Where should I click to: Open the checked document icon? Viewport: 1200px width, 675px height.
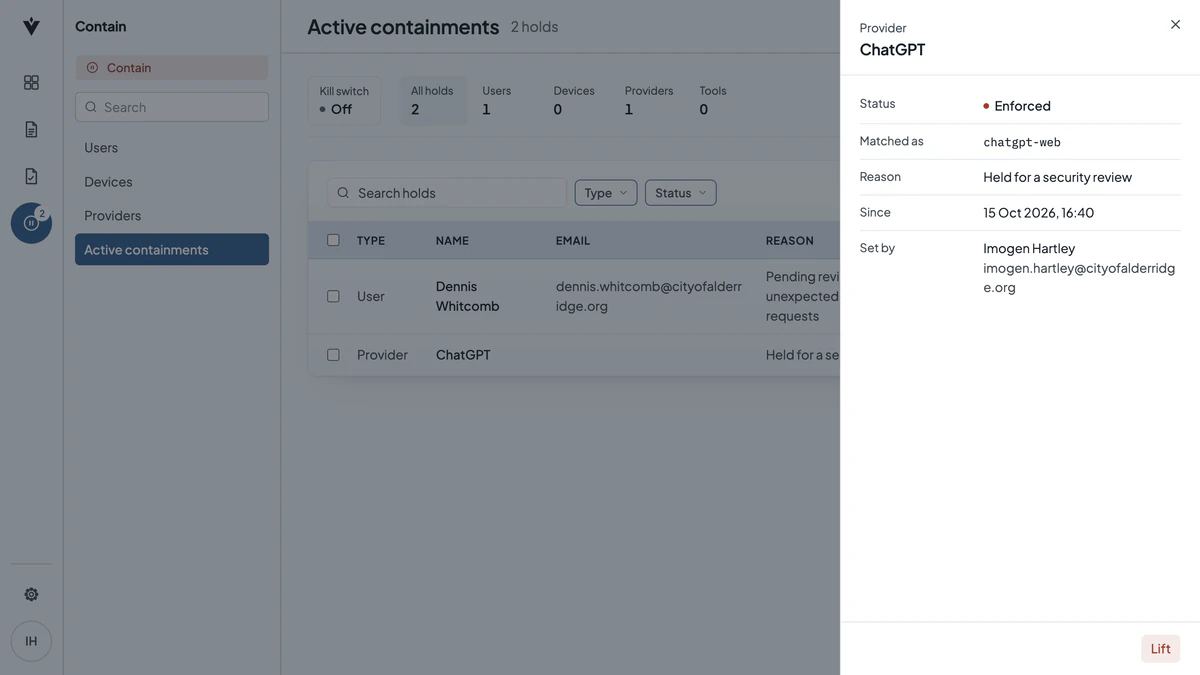coord(31,176)
